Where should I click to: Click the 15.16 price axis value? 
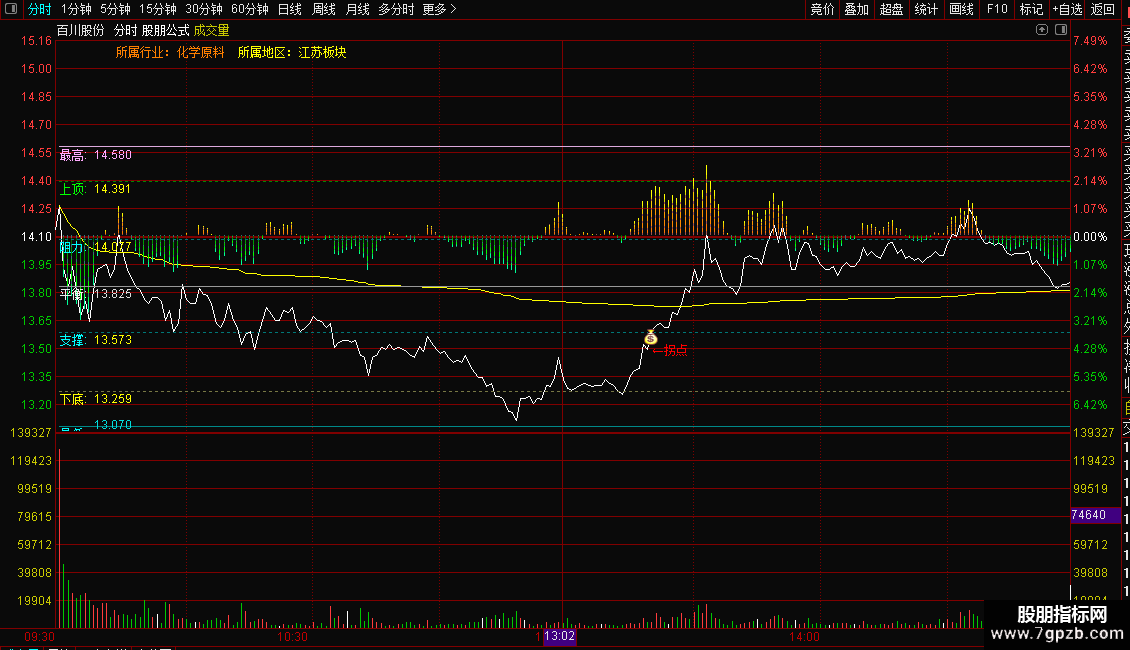36,40
